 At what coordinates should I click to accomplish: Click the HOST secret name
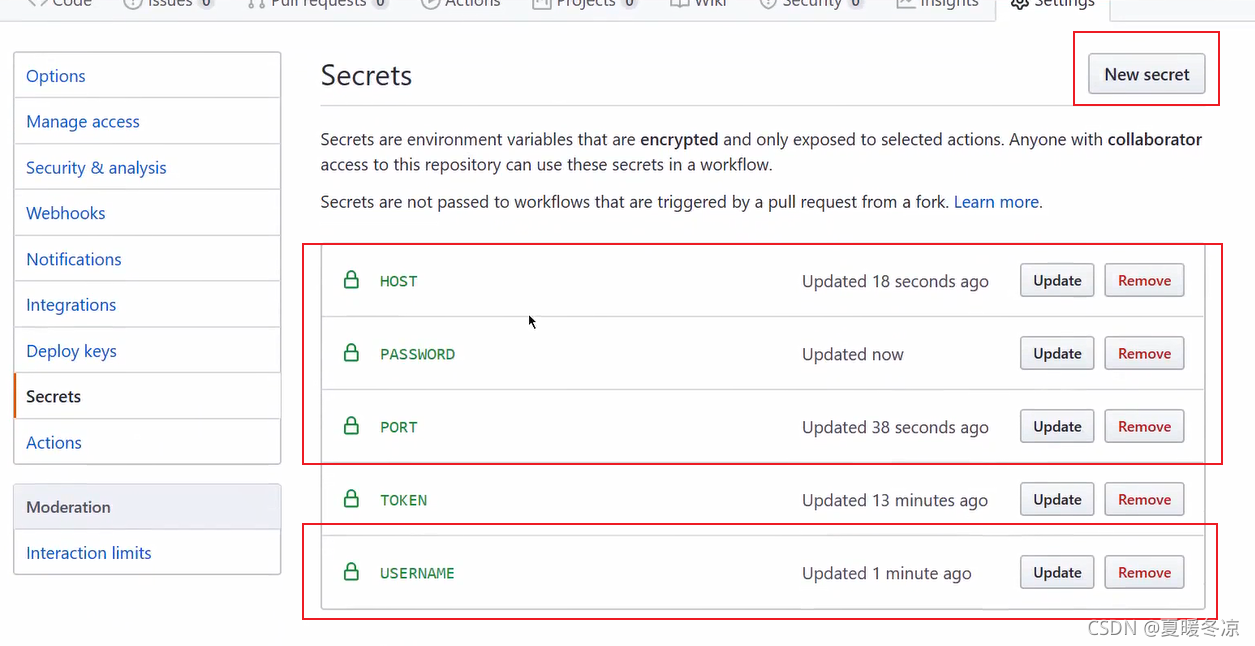(398, 281)
